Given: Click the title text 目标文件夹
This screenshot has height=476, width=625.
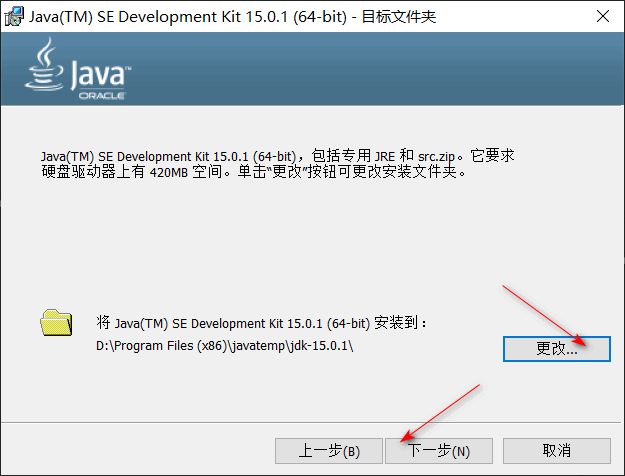Looking at the screenshot, I should pyautogui.click(x=399, y=17).
